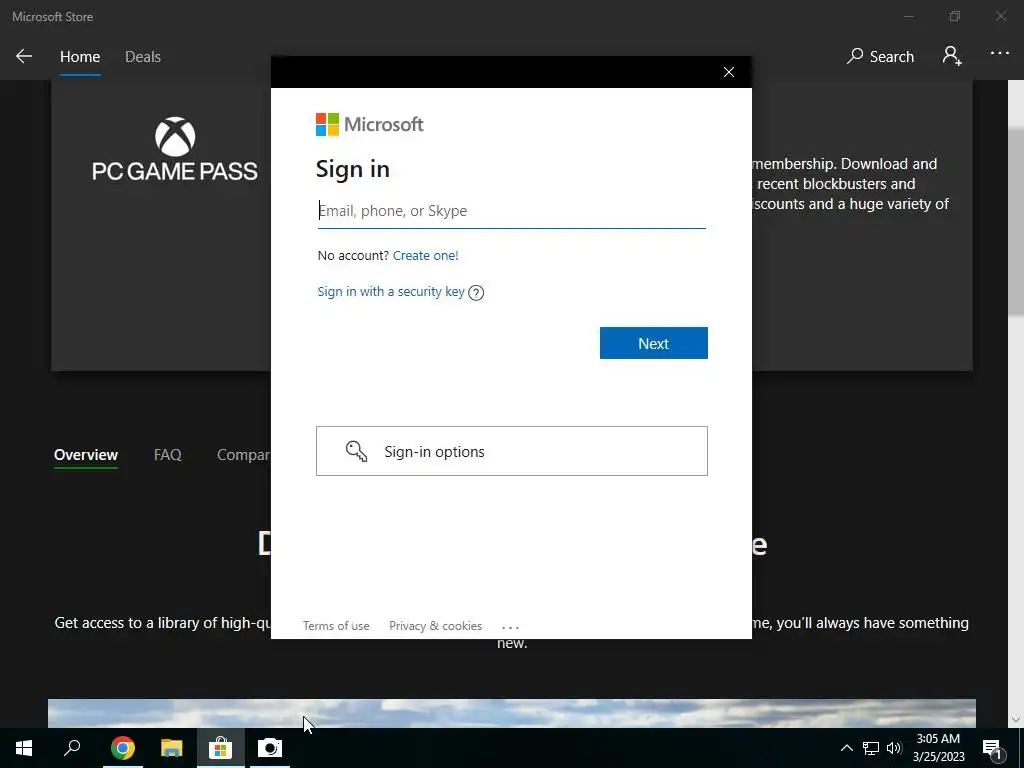Open the security key help icon
Image resolution: width=1024 pixels, height=768 pixels.
tap(476, 293)
